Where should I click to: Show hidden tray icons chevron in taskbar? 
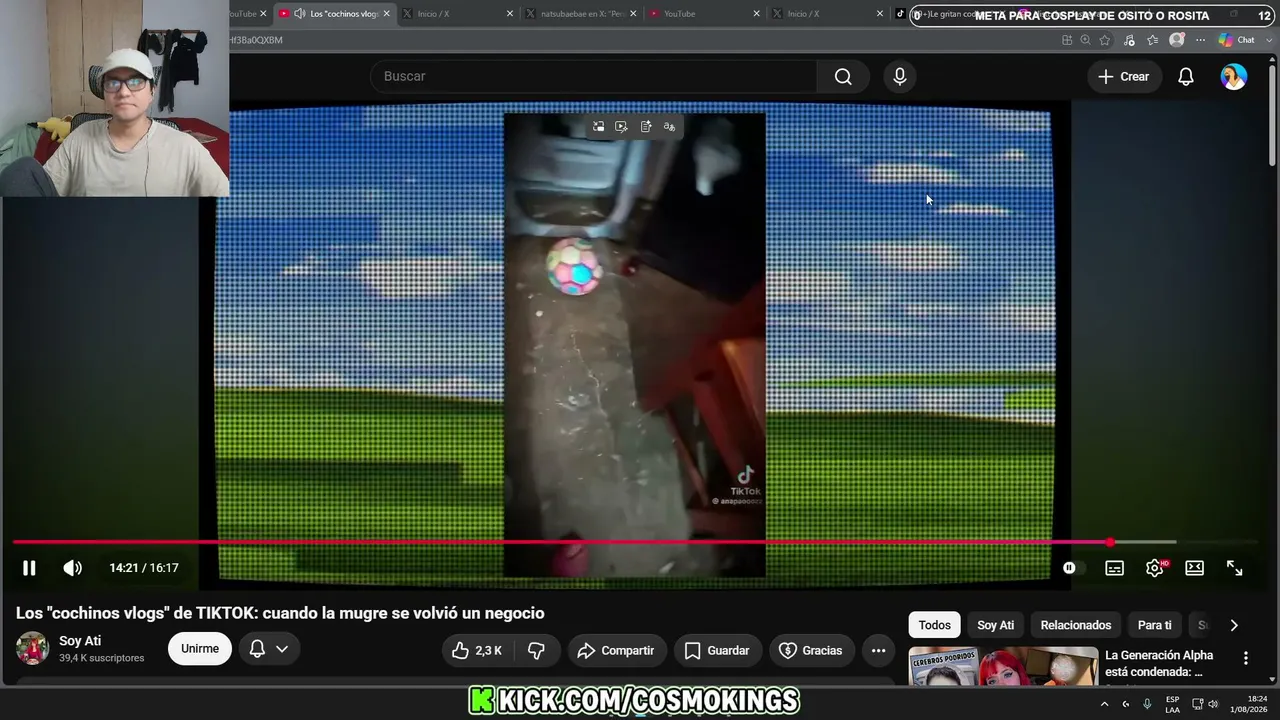coord(1104,704)
